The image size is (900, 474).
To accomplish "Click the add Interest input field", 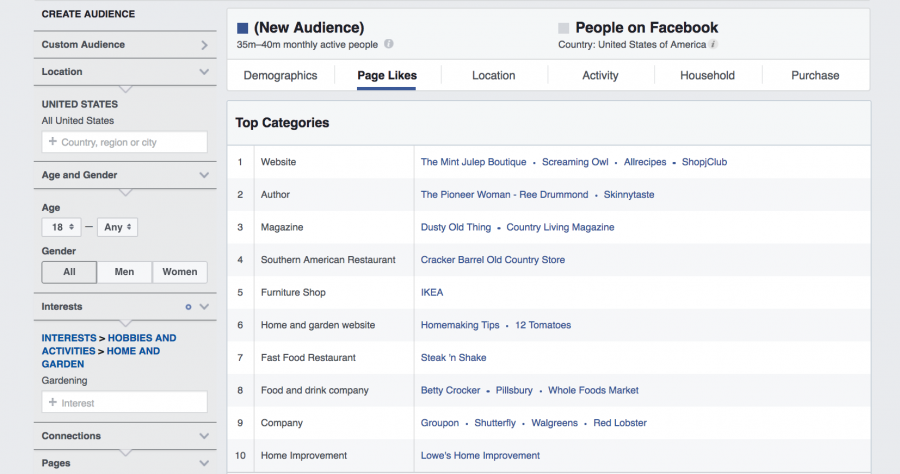I will 125,402.
